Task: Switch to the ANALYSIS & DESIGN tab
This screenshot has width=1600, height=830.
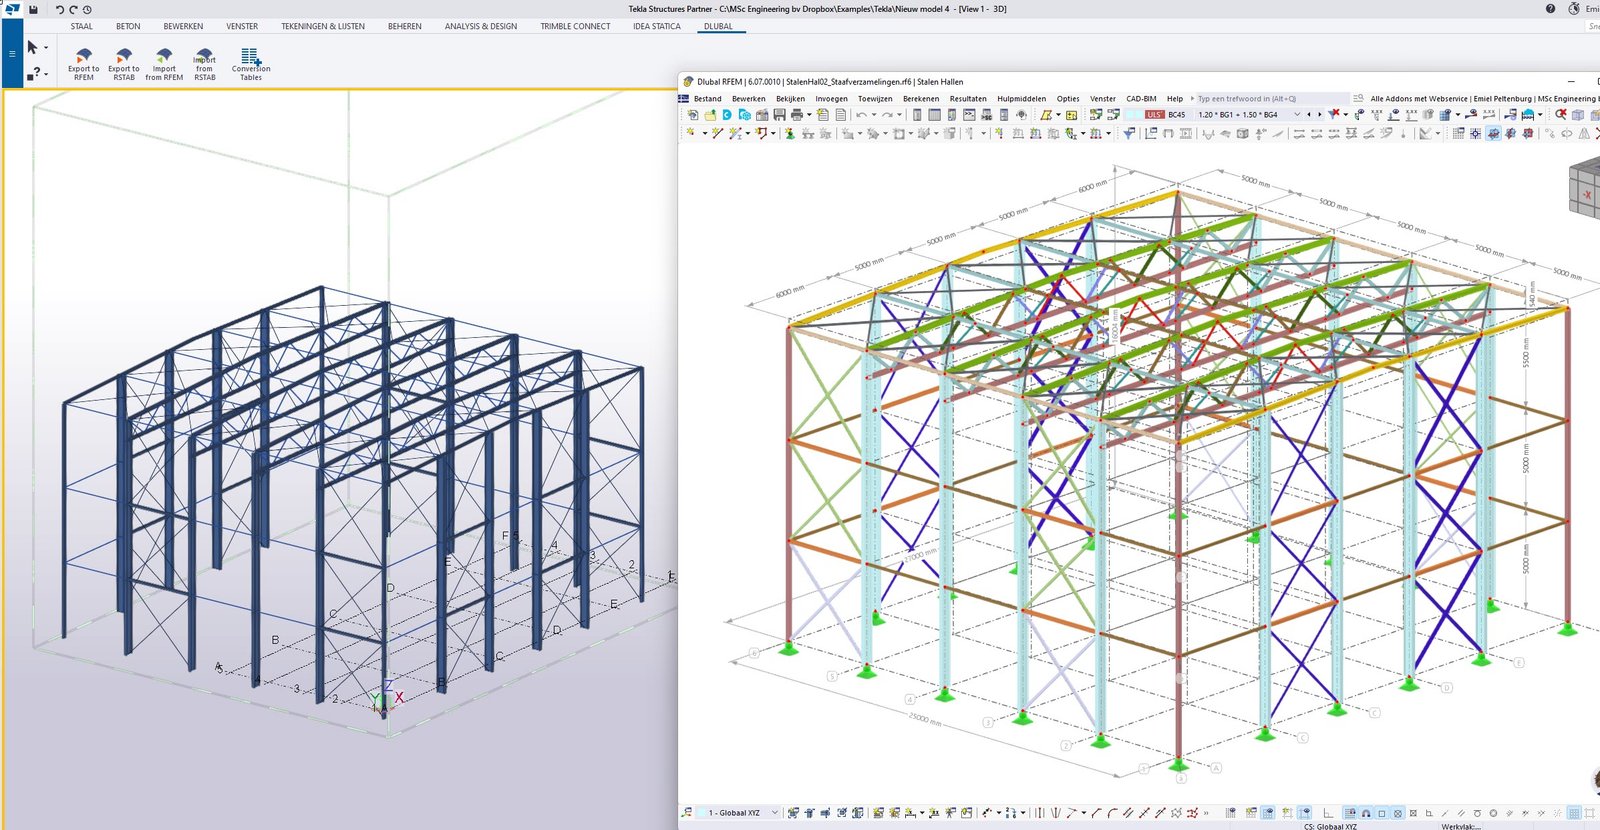Action: point(481,26)
